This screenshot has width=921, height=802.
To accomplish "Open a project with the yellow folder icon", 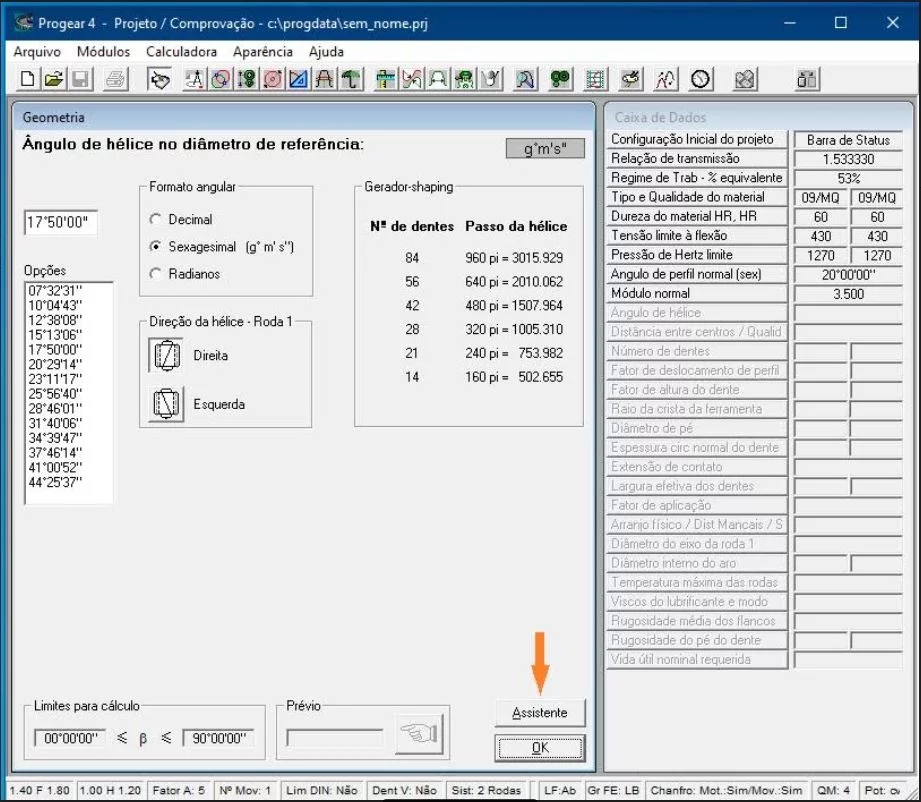I will [x=53, y=79].
